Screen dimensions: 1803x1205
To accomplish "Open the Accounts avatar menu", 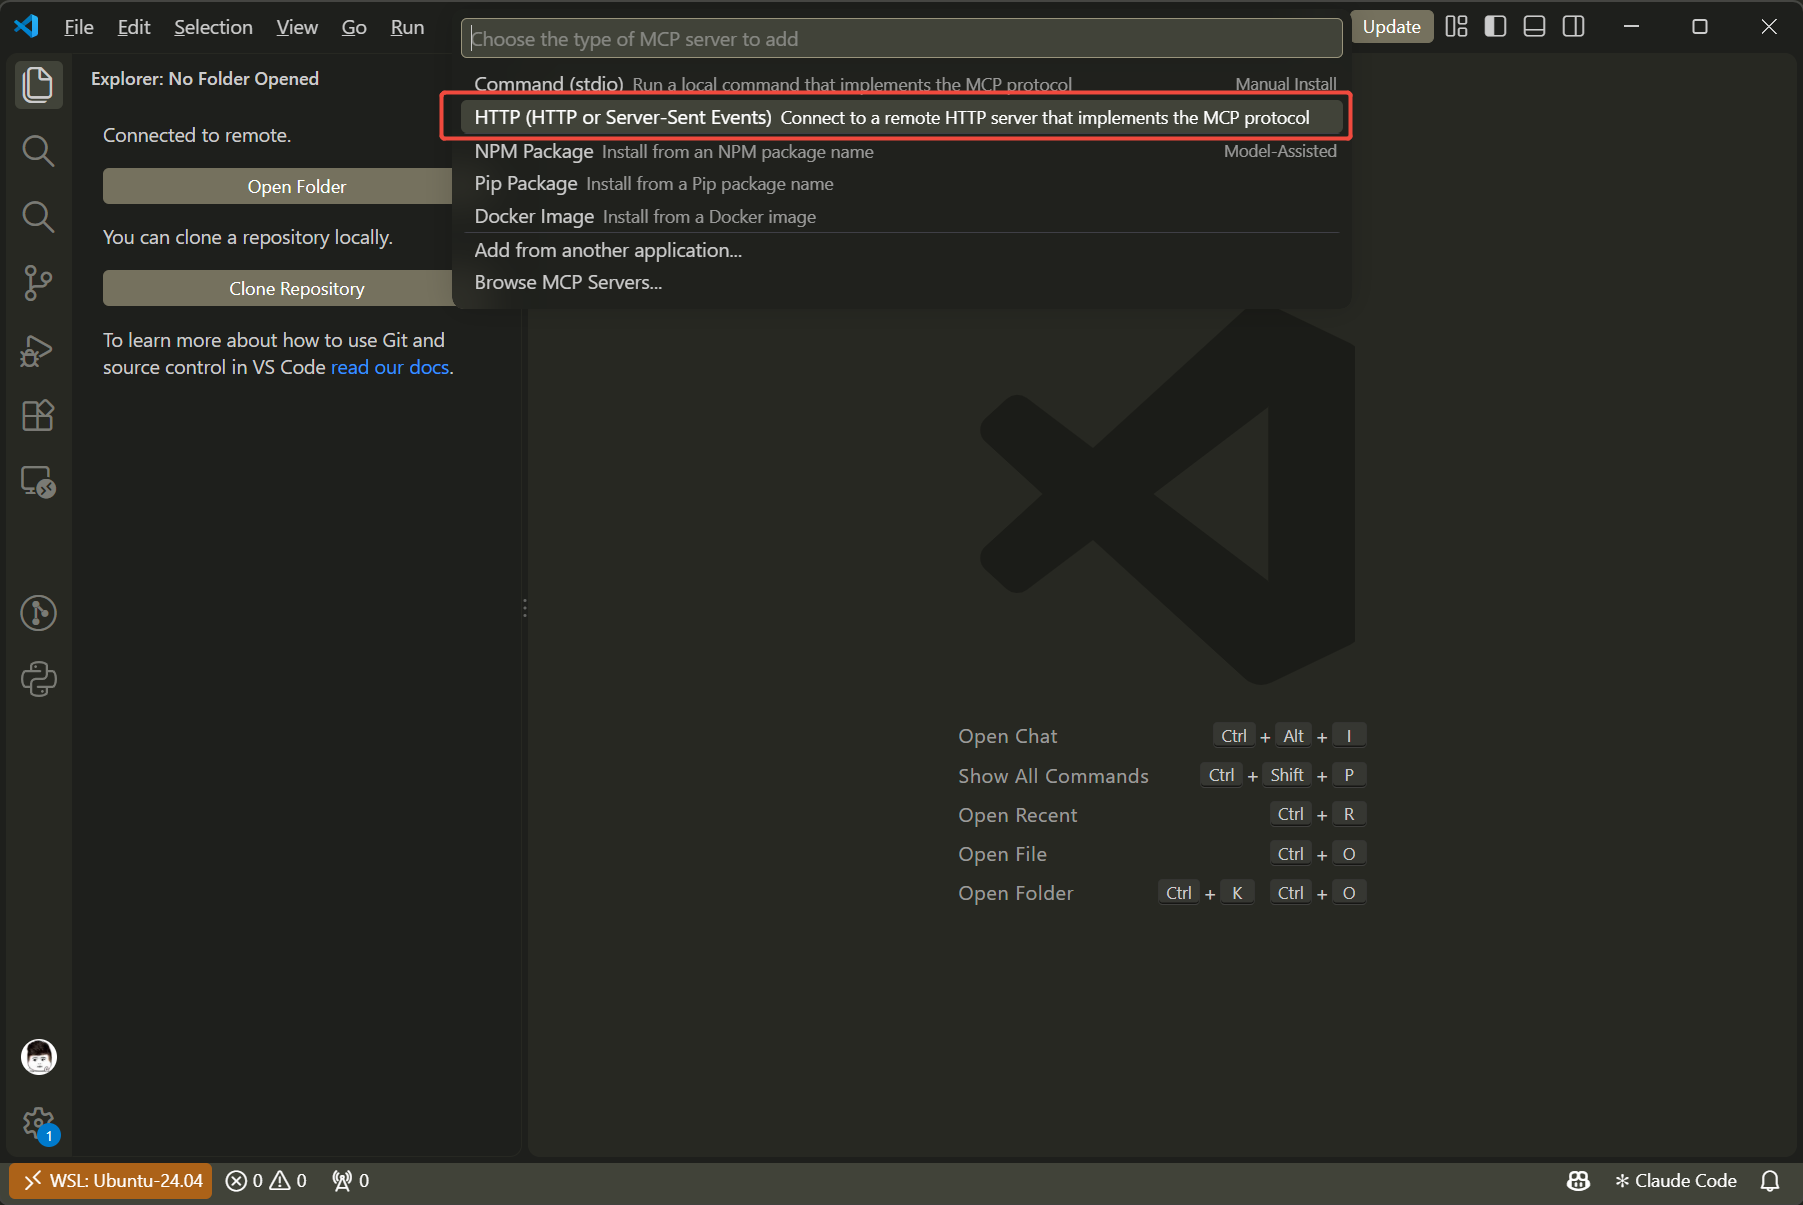I will point(38,1057).
